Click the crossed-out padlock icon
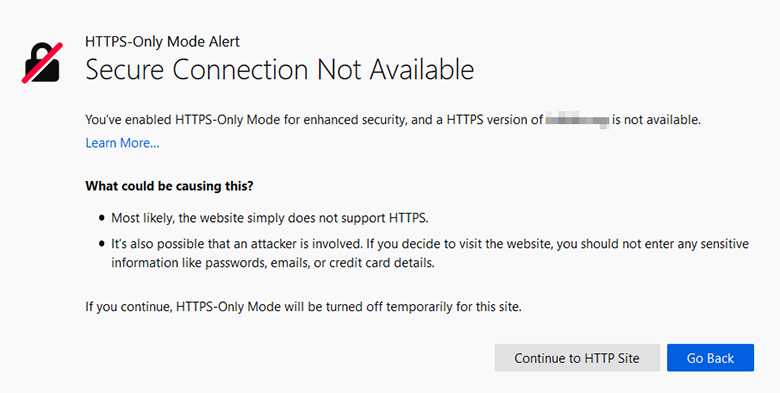The width and height of the screenshot is (780, 393). [x=42, y=63]
